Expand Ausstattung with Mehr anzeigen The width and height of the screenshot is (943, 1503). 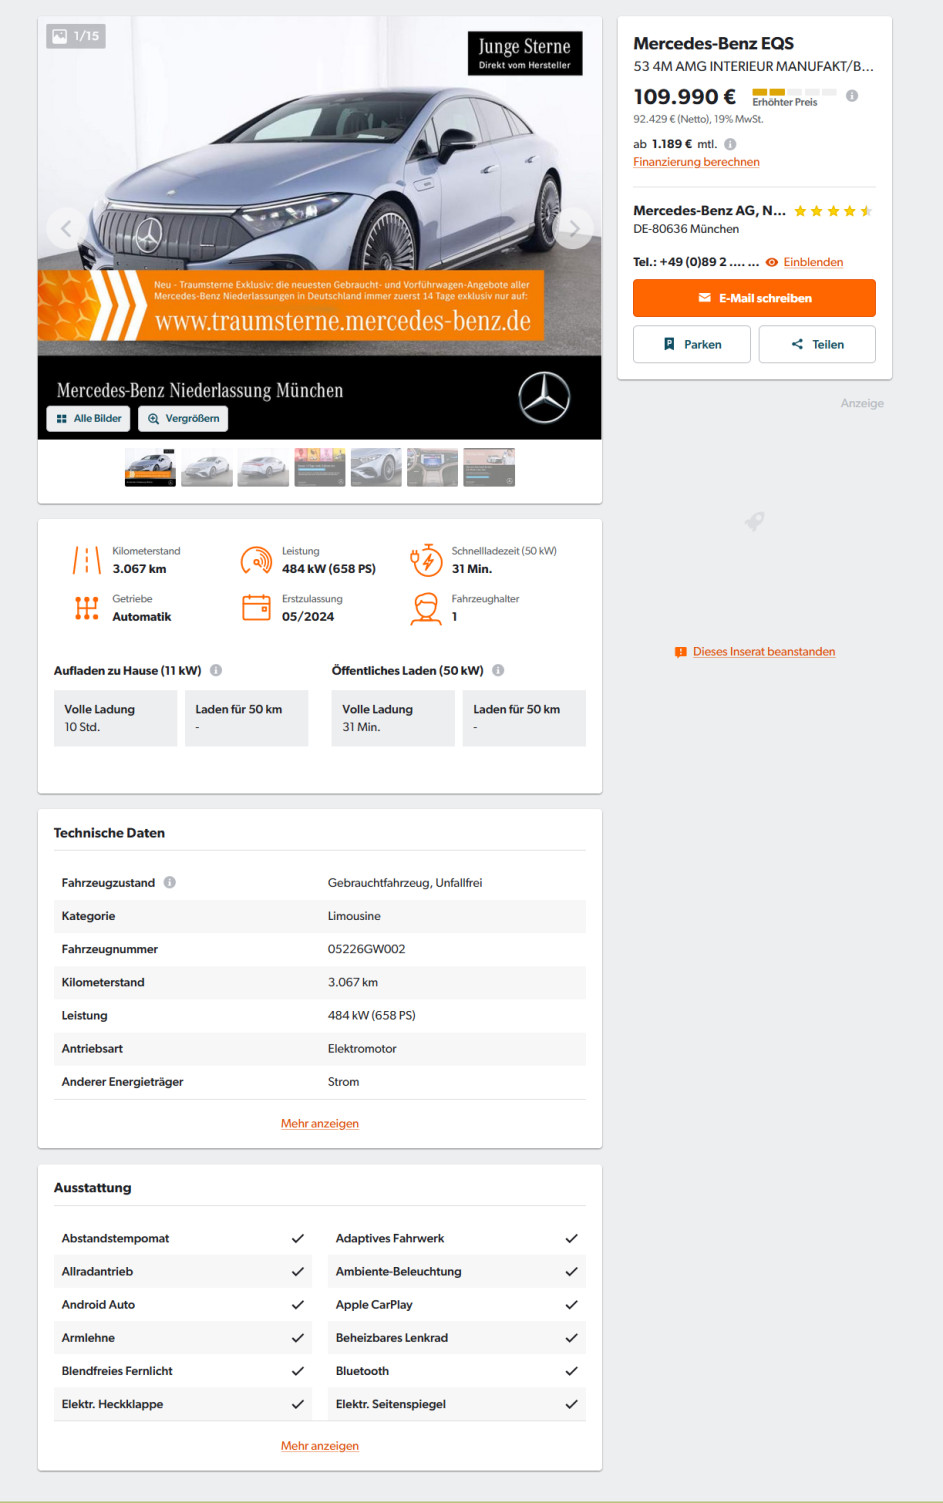320,1446
